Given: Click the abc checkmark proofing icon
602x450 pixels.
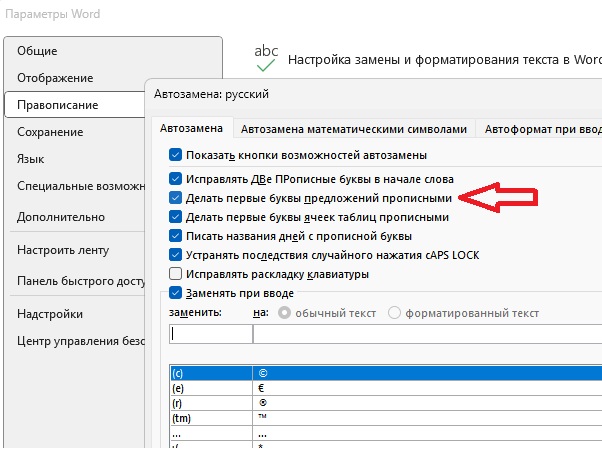Looking at the screenshot, I should [x=266, y=58].
